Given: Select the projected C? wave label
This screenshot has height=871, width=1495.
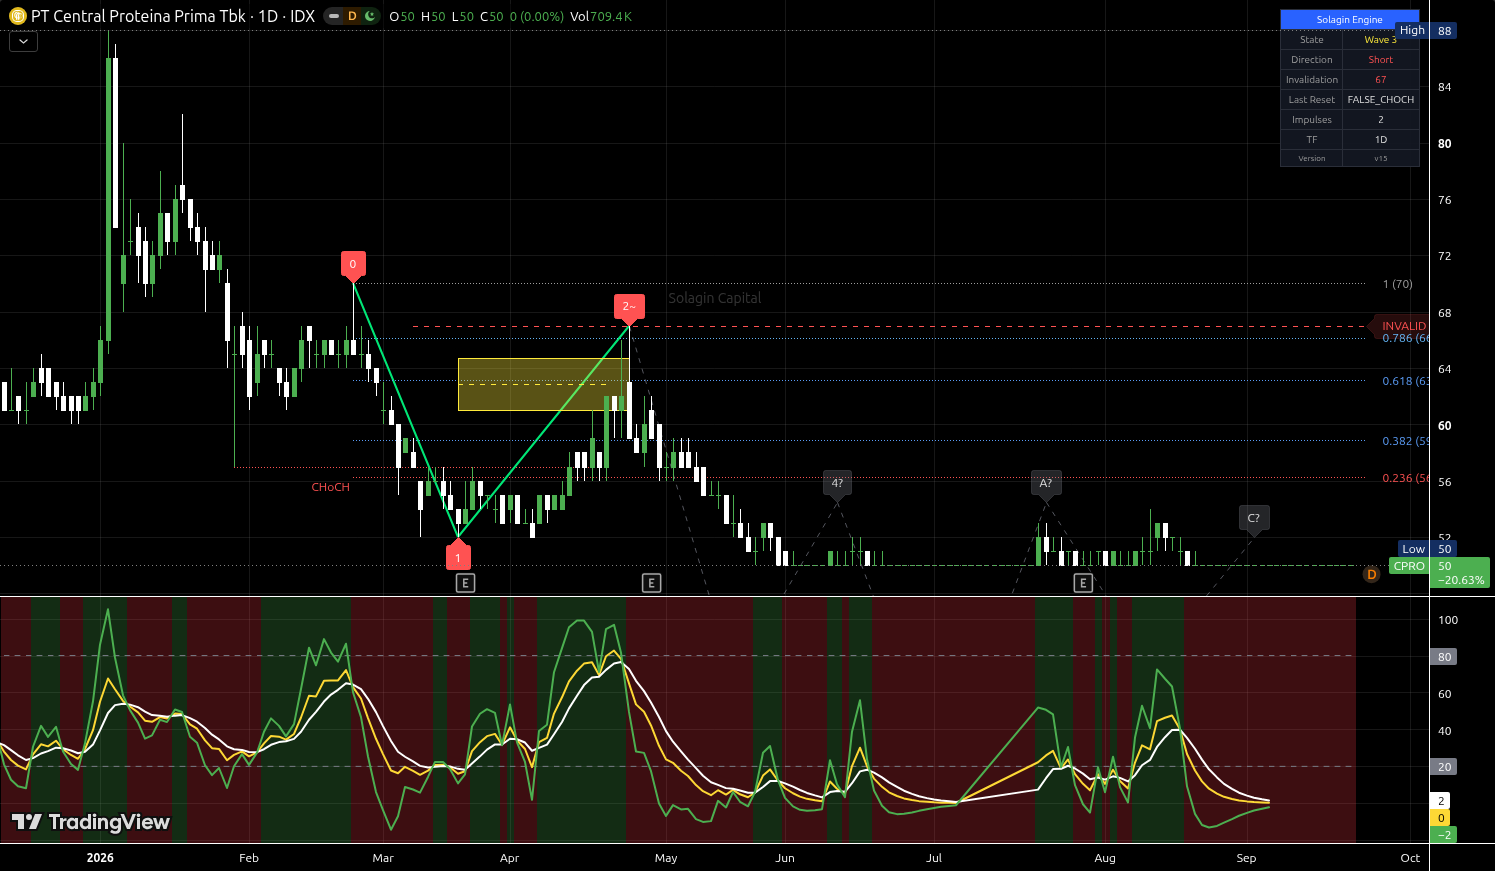Looking at the screenshot, I should pos(1254,518).
